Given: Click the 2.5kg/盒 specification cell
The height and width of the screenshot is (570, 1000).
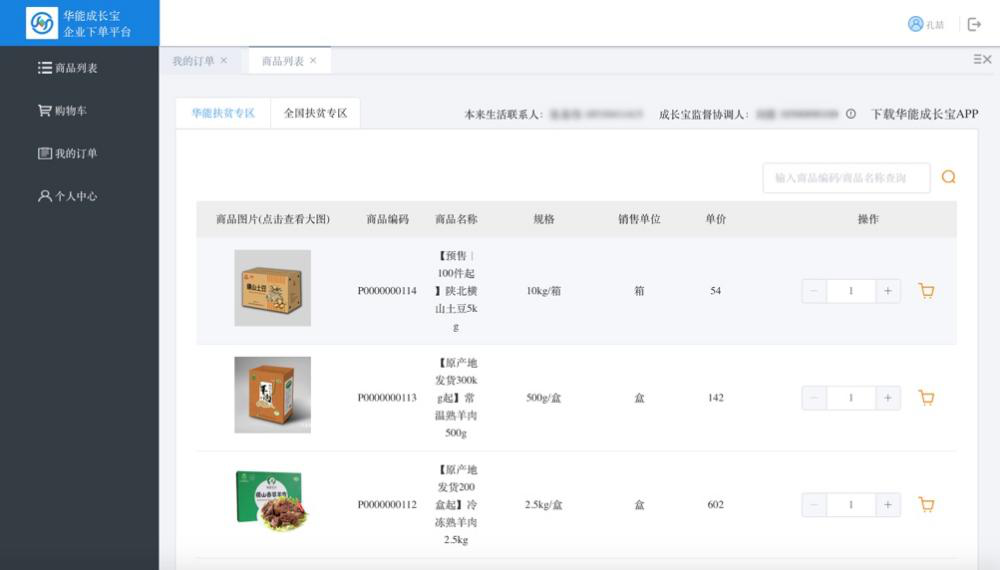Looking at the screenshot, I should (x=543, y=504).
